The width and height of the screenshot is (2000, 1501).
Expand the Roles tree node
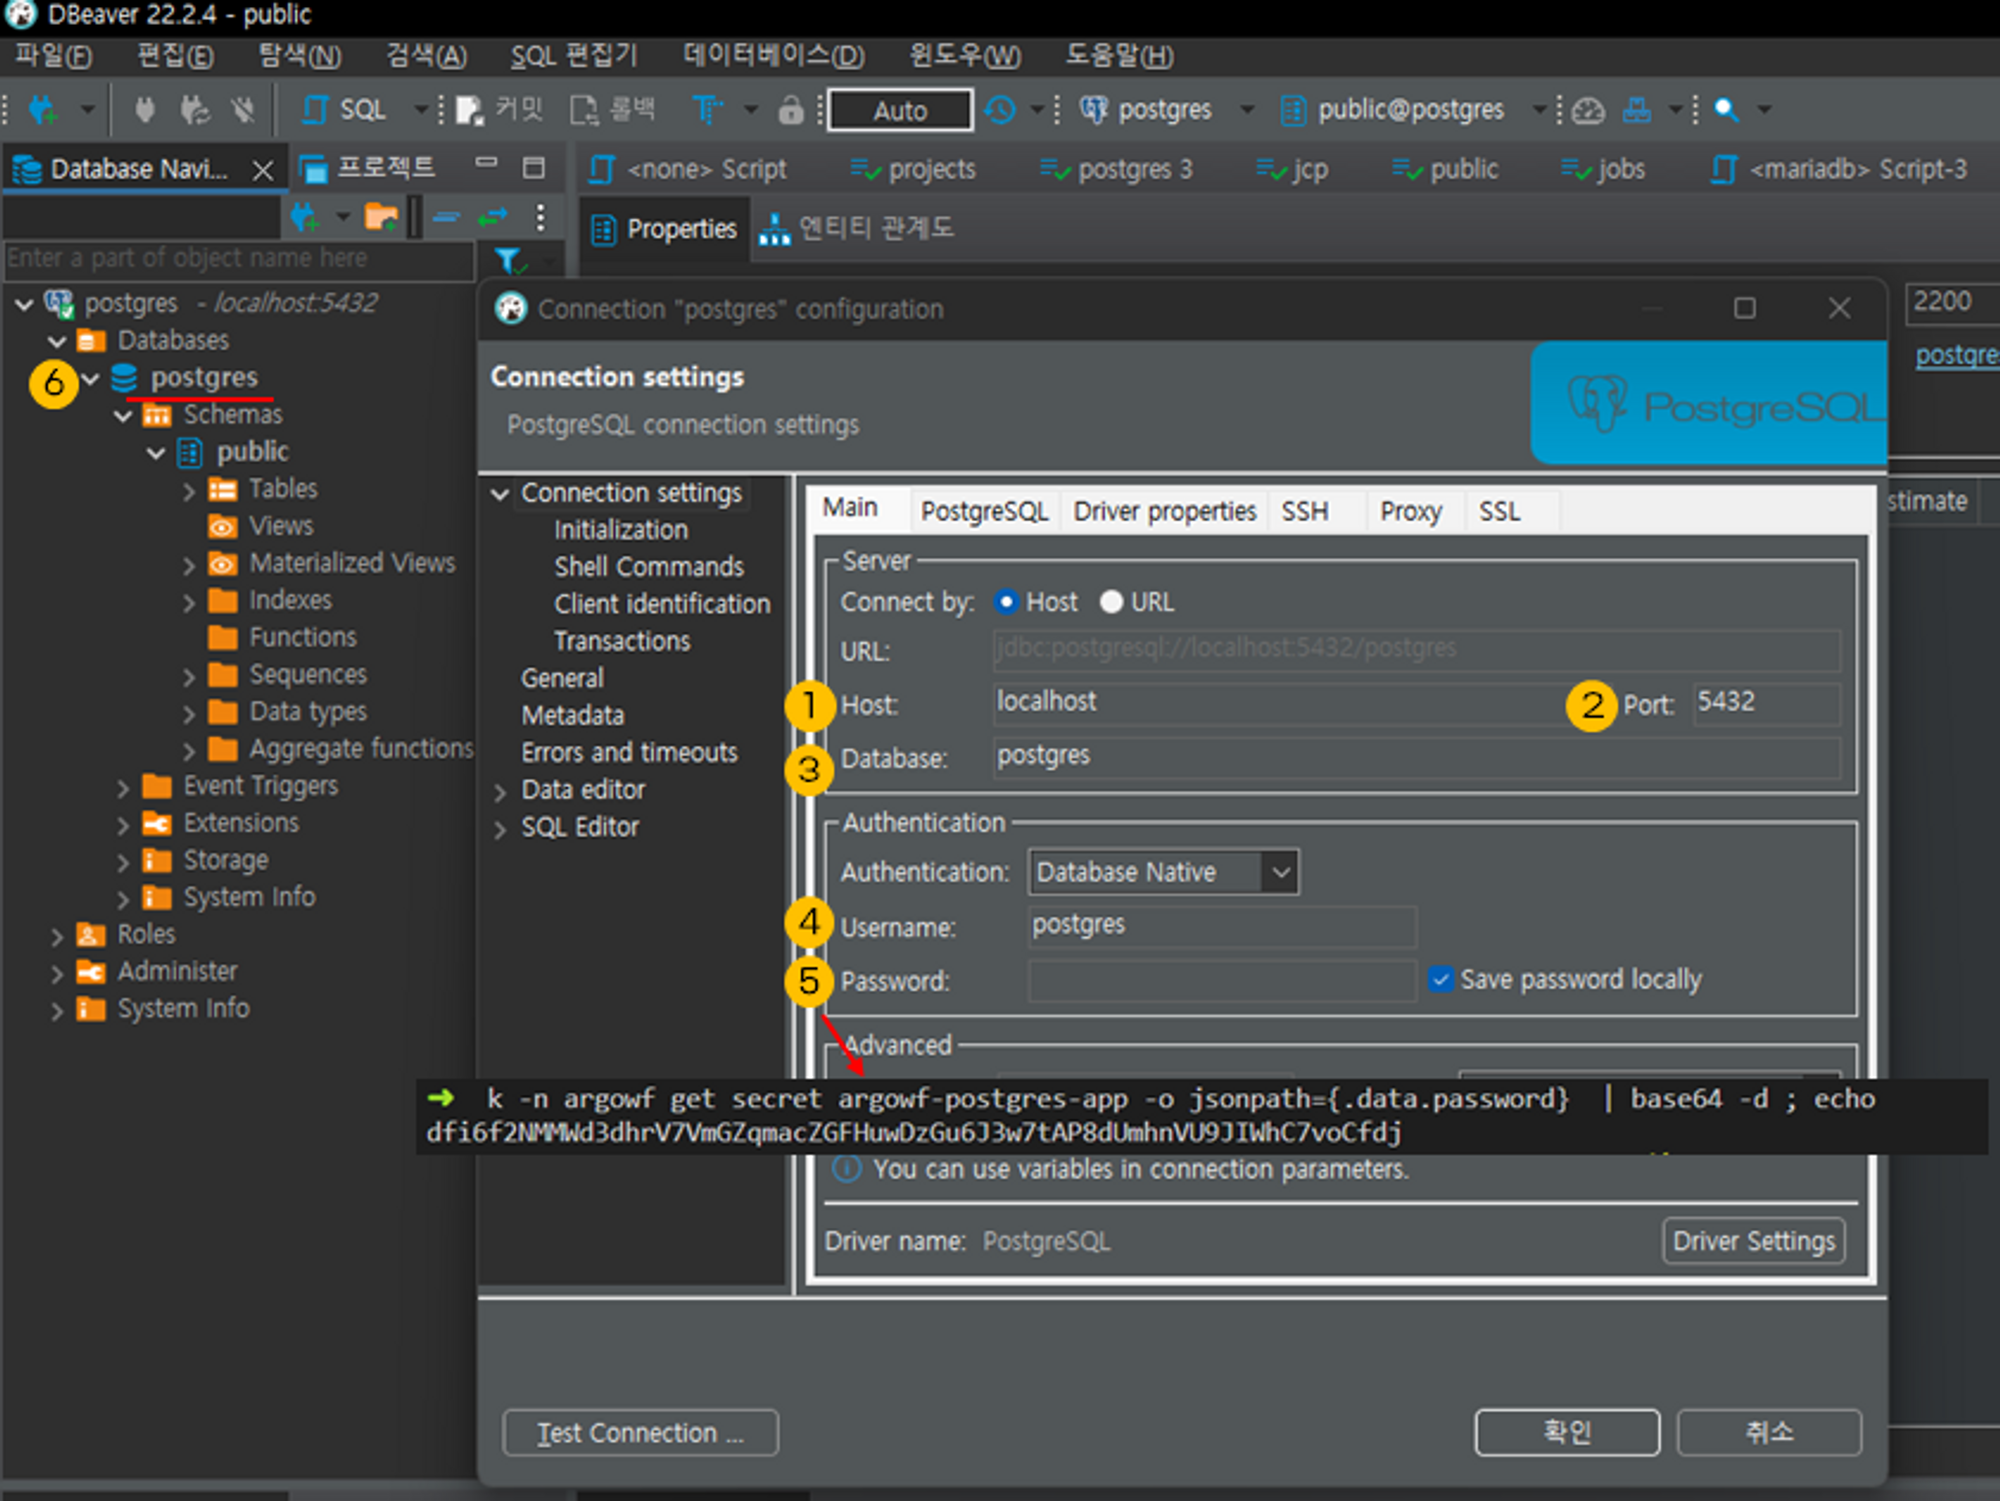57,936
